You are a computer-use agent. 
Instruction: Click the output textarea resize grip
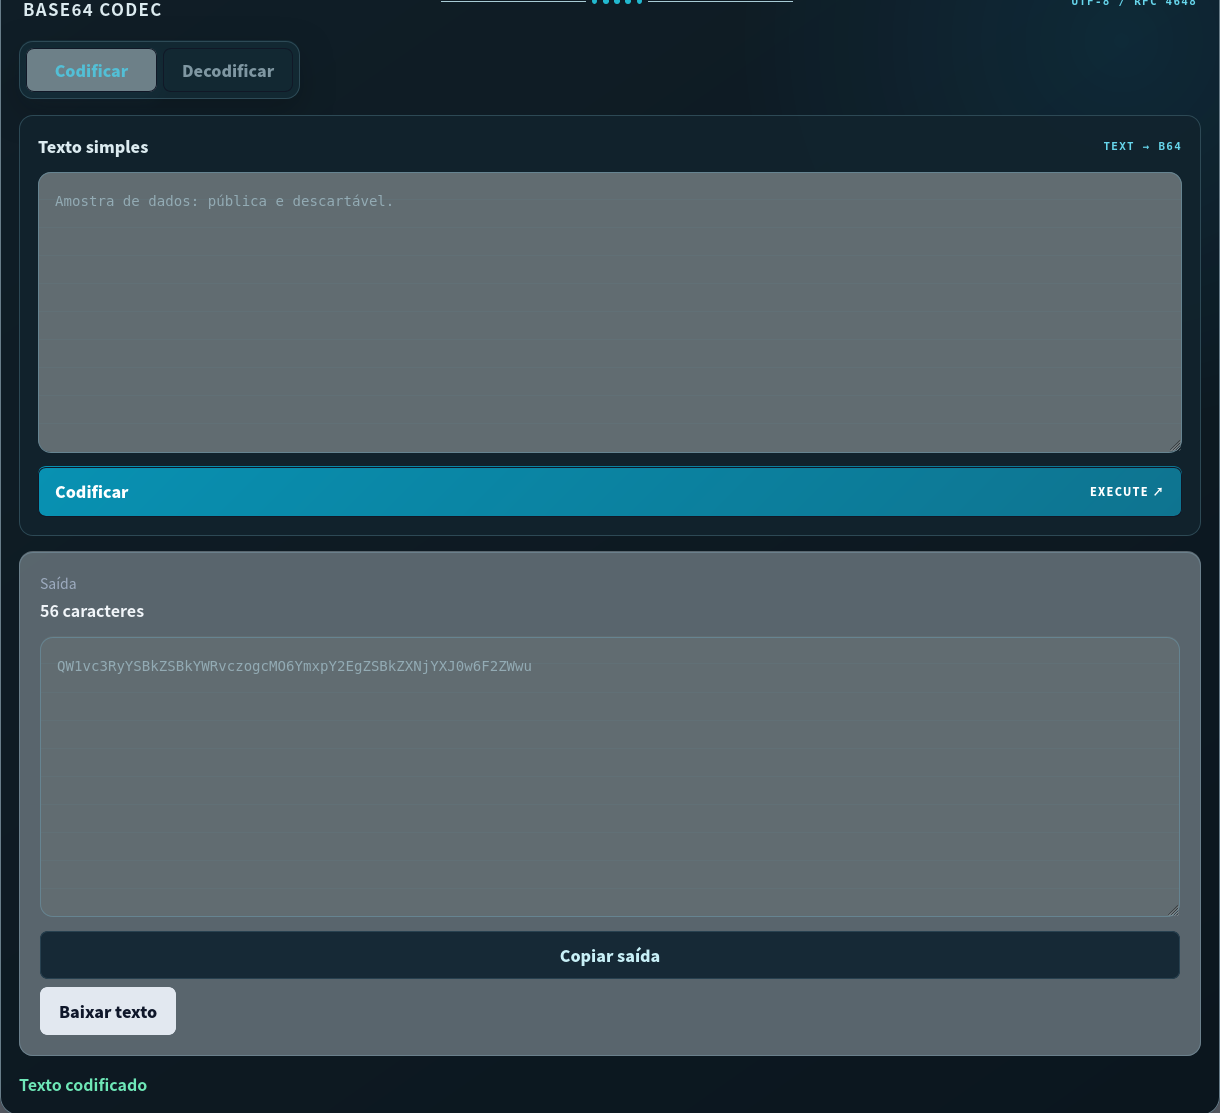click(1173, 910)
